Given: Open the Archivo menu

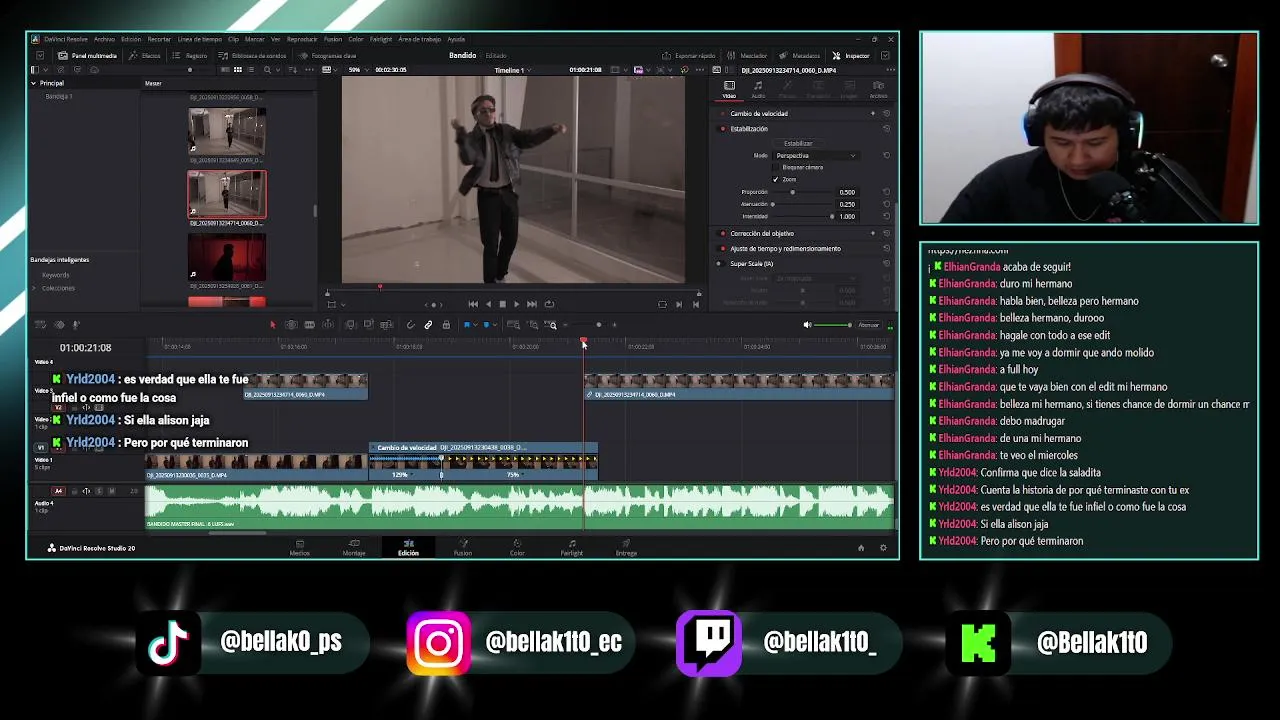Looking at the screenshot, I should (x=104, y=39).
